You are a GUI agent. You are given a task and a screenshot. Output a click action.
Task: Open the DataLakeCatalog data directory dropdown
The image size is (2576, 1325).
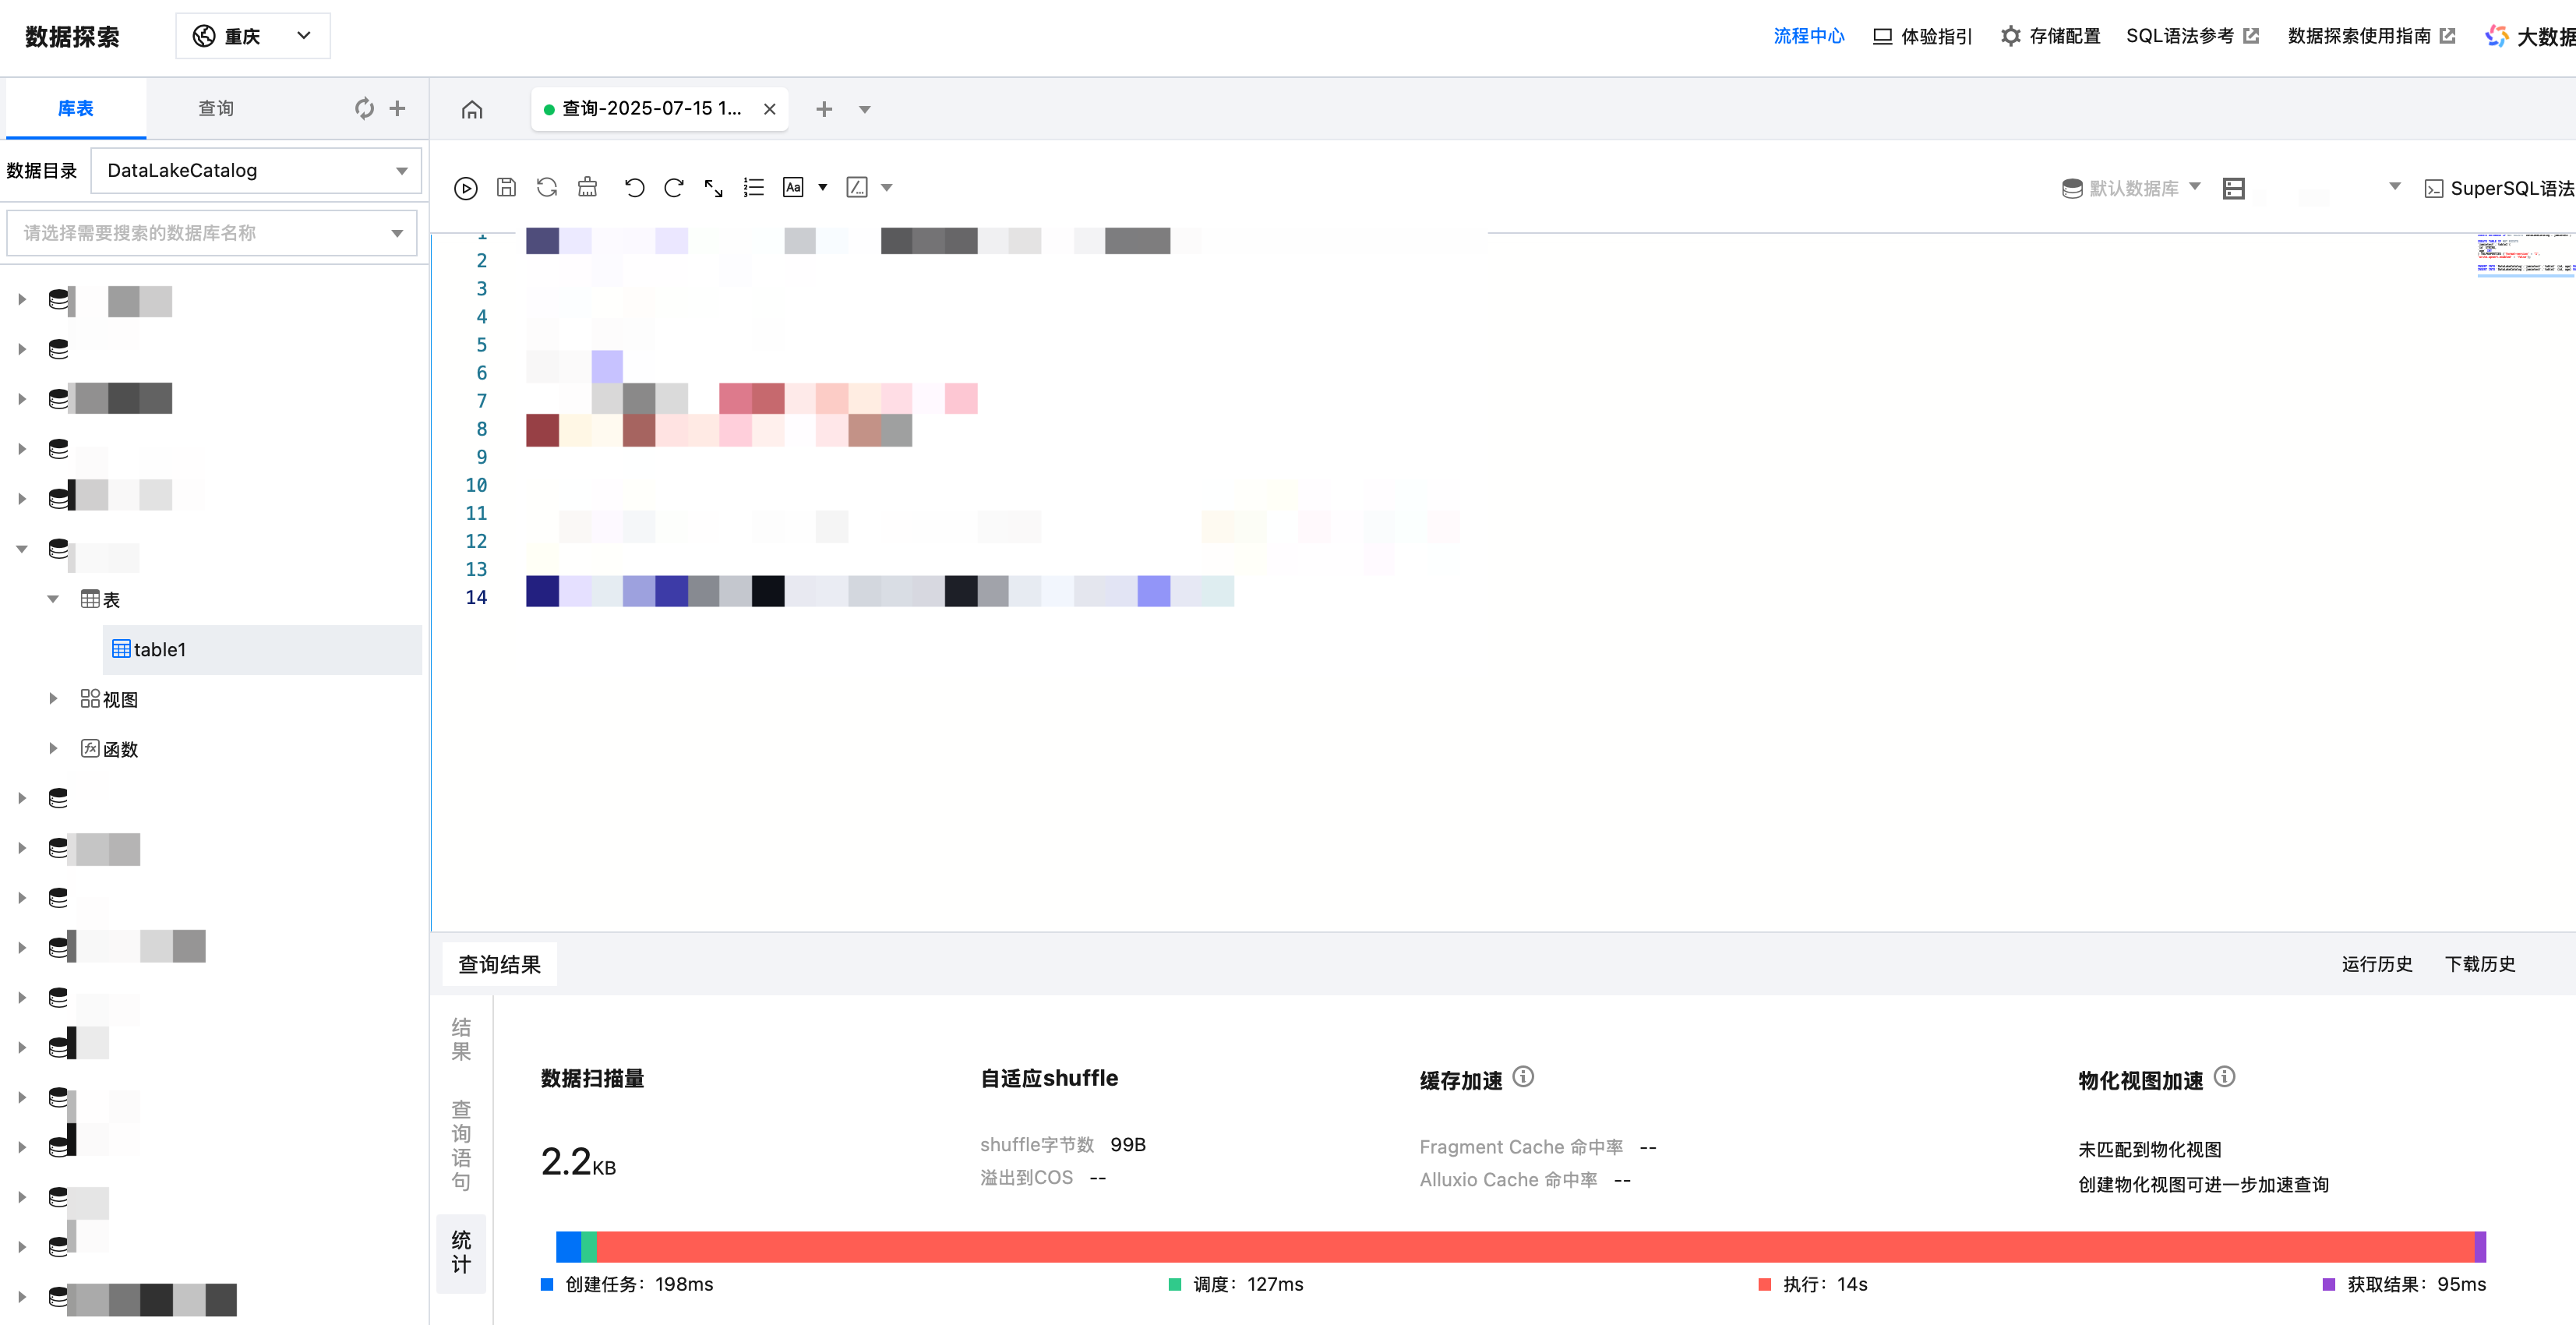click(256, 170)
